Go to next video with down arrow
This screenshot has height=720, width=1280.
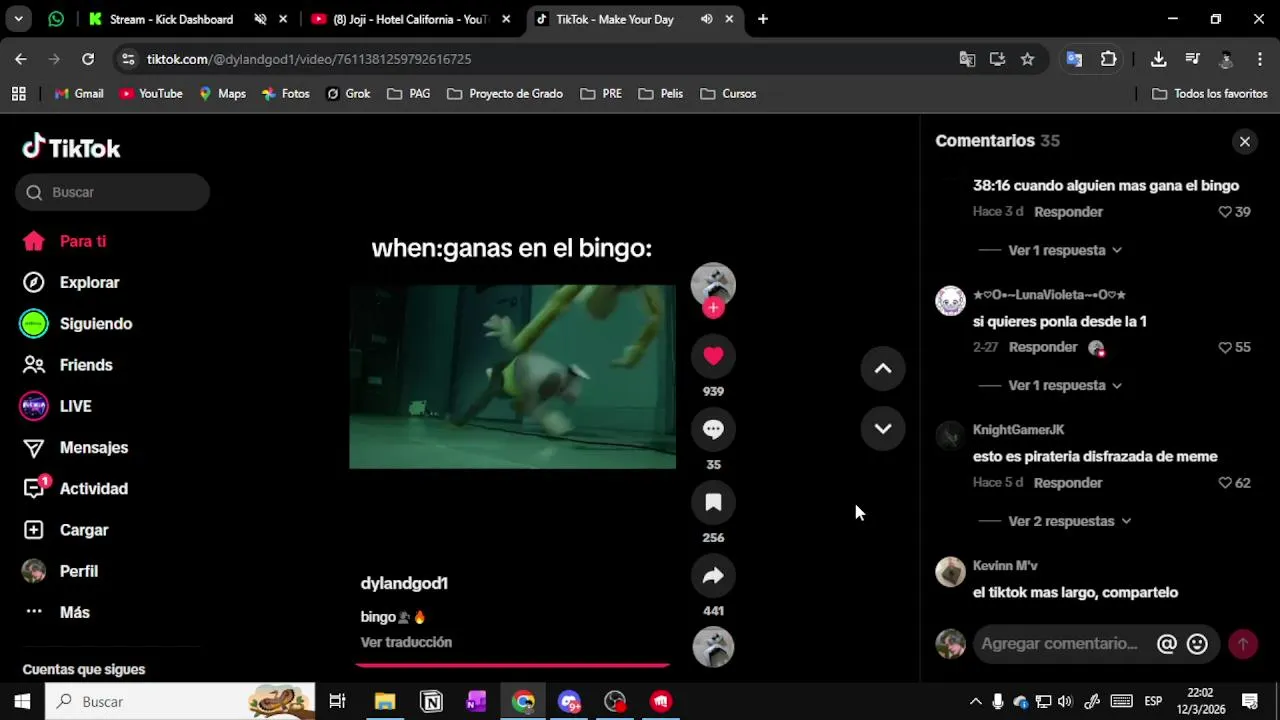pos(883,428)
